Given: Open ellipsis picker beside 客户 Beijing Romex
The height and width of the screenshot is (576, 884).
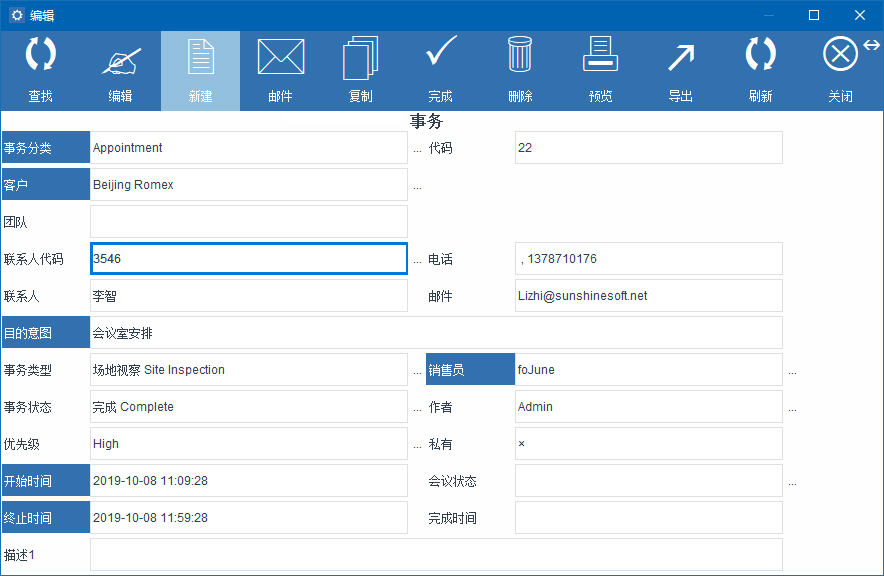Looking at the screenshot, I should point(417,185).
